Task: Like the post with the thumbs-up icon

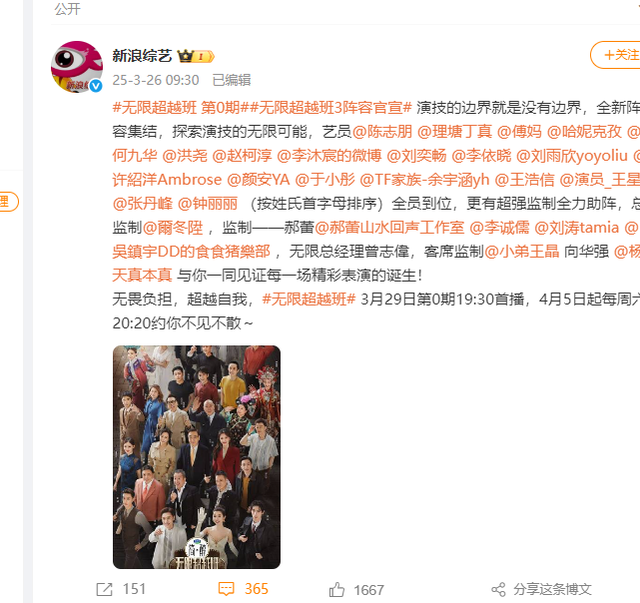Action: click(337, 590)
